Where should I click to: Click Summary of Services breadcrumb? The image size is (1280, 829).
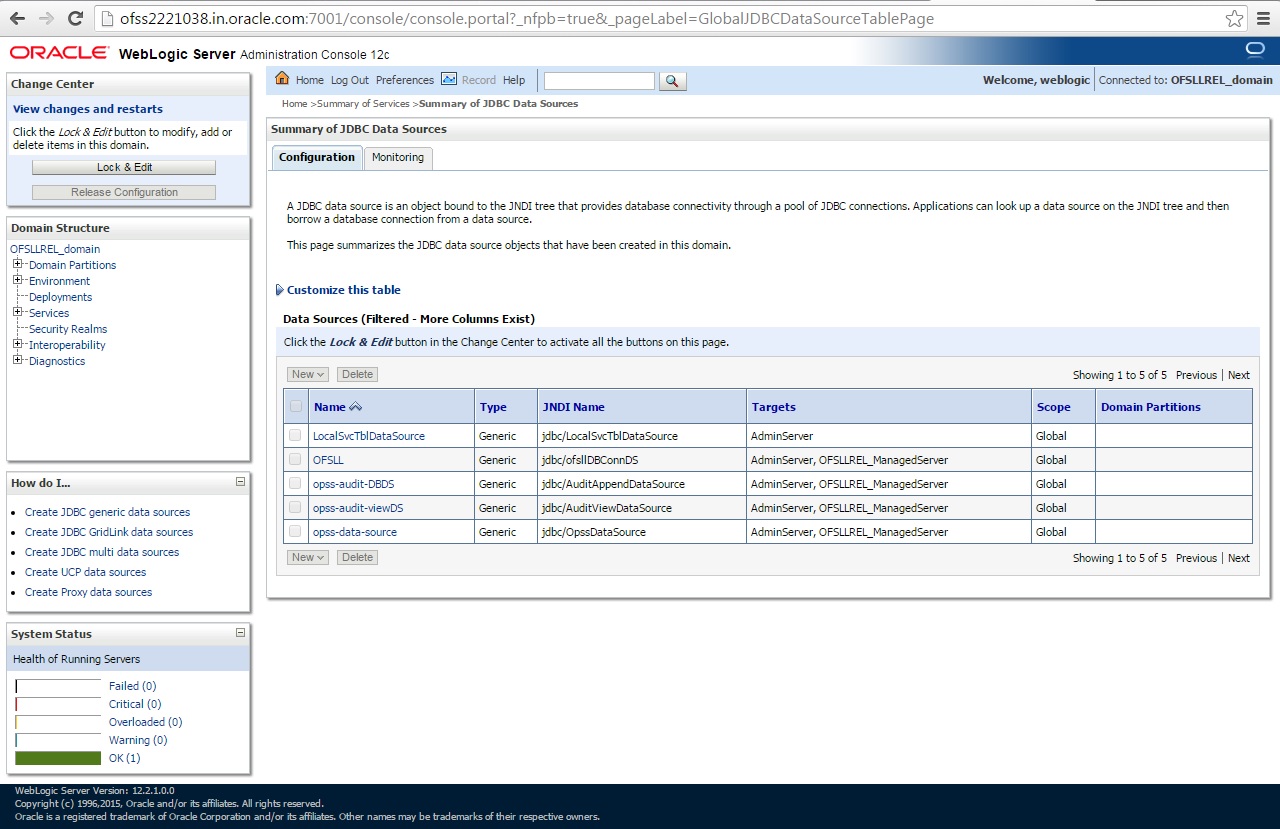363,104
